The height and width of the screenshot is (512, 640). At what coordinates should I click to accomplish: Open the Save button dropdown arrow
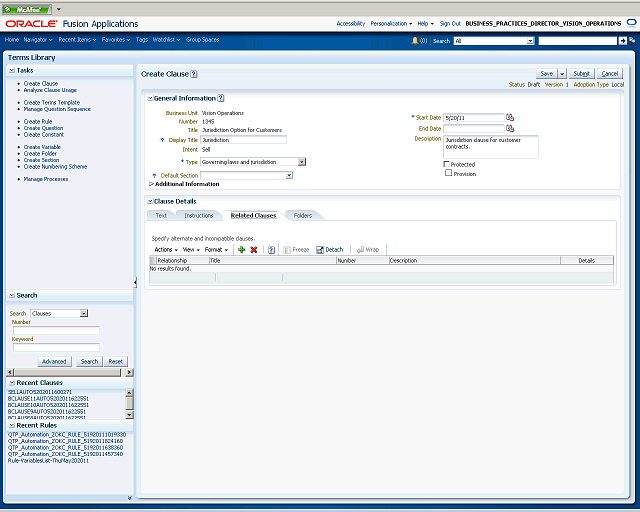coord(562,73)
